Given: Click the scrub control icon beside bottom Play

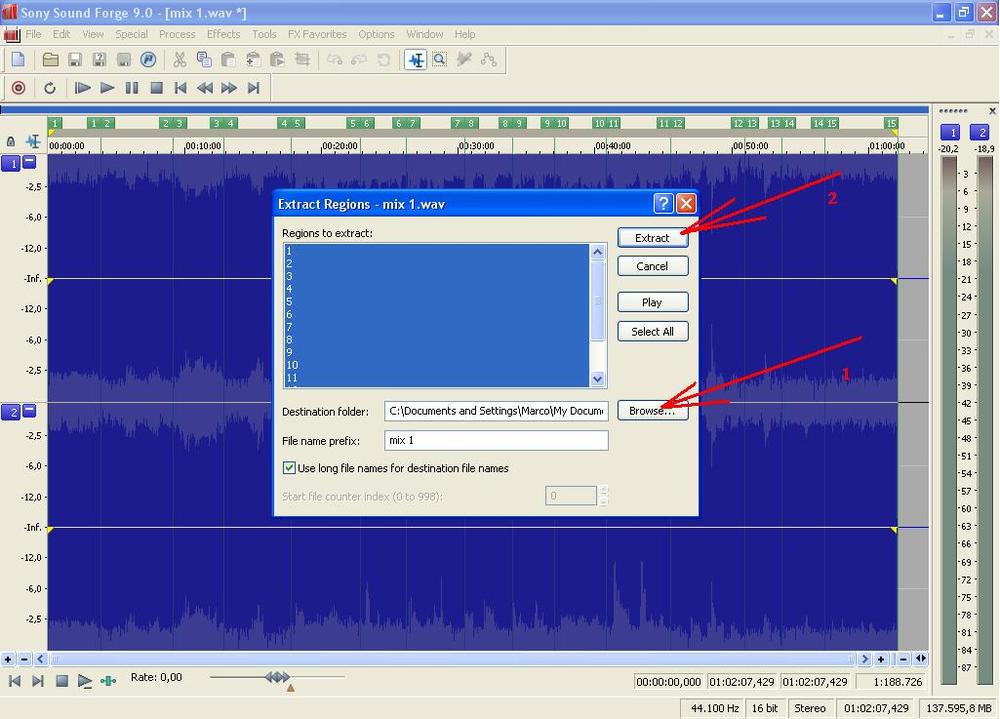Looking at the screenshot, I should pos(108,681).
